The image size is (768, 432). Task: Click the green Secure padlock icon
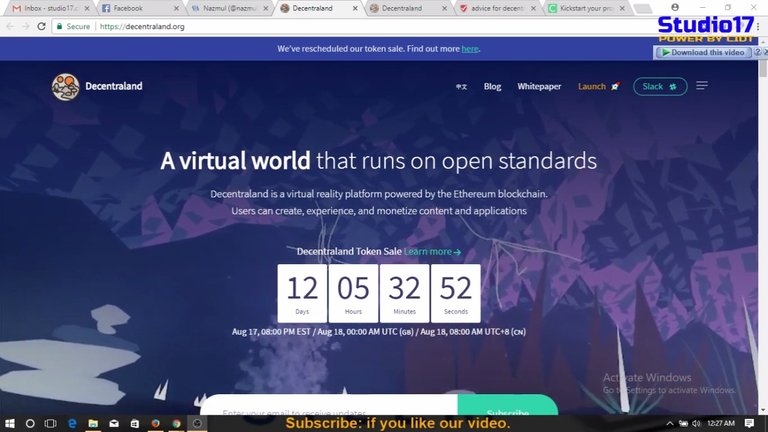point(59,26)
